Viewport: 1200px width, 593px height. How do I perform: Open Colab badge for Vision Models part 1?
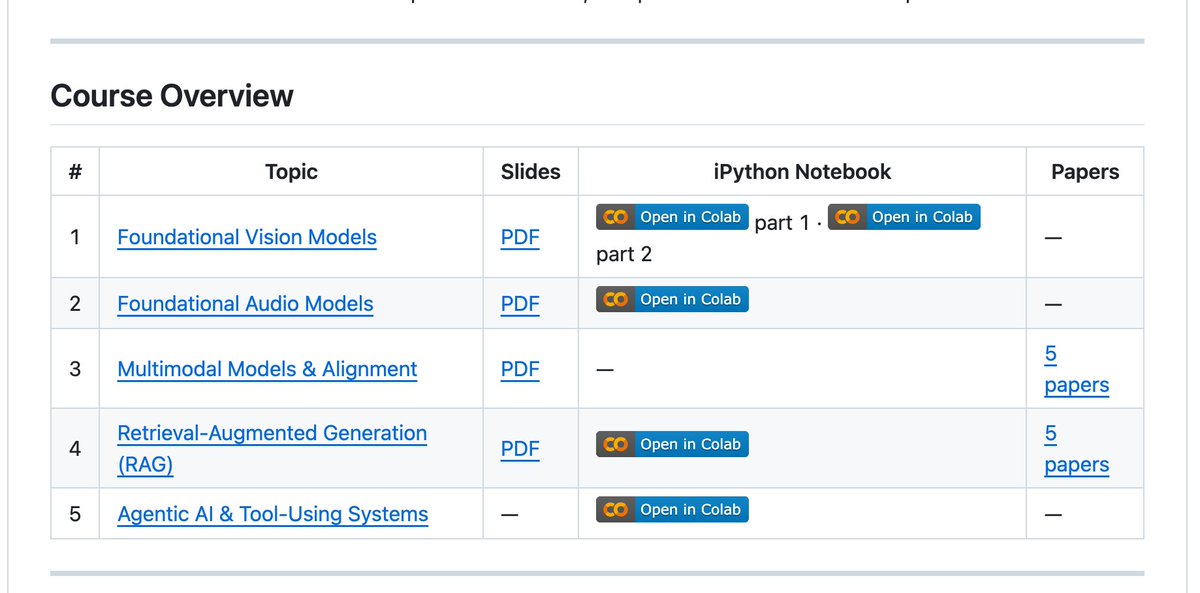coord(672,217)
